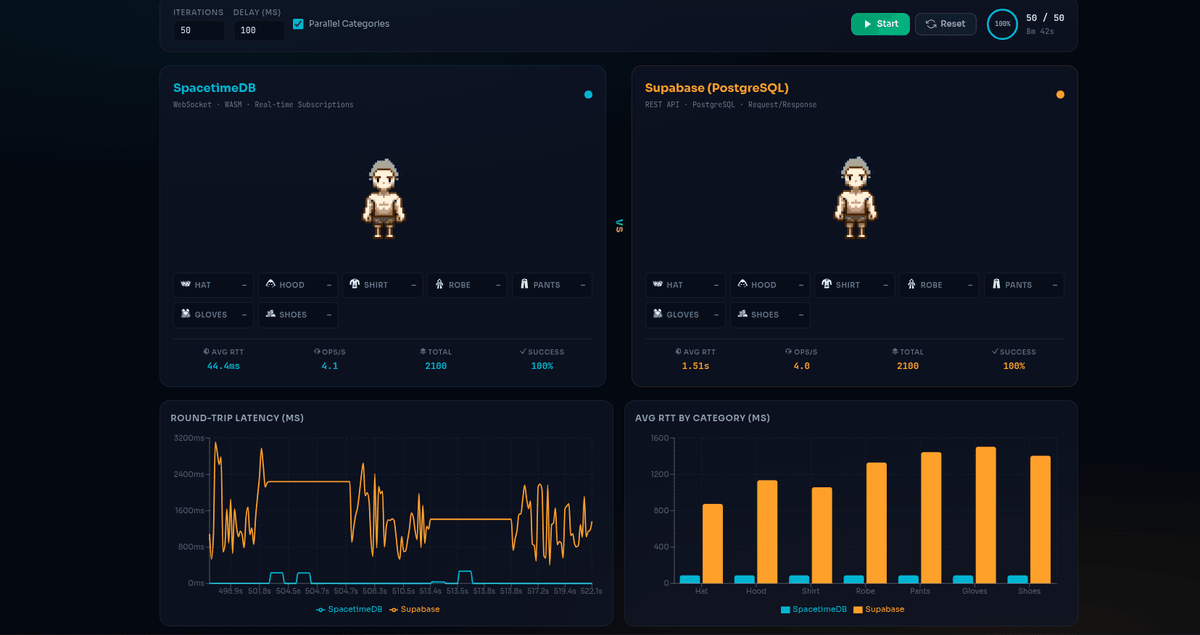Click the HAT crown icon on SpacetimeDB panel

coord(187,284)
